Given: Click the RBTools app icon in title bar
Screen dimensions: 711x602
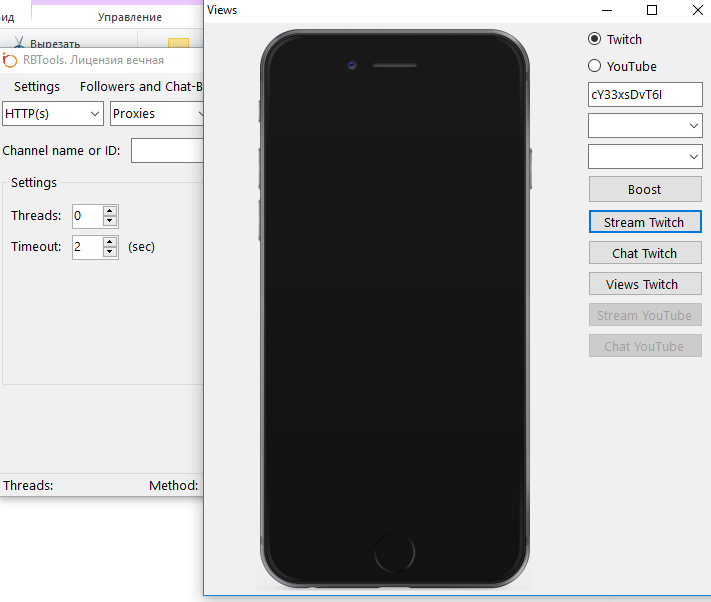Looking at the screenshot, I should click(x=11, y=60).
